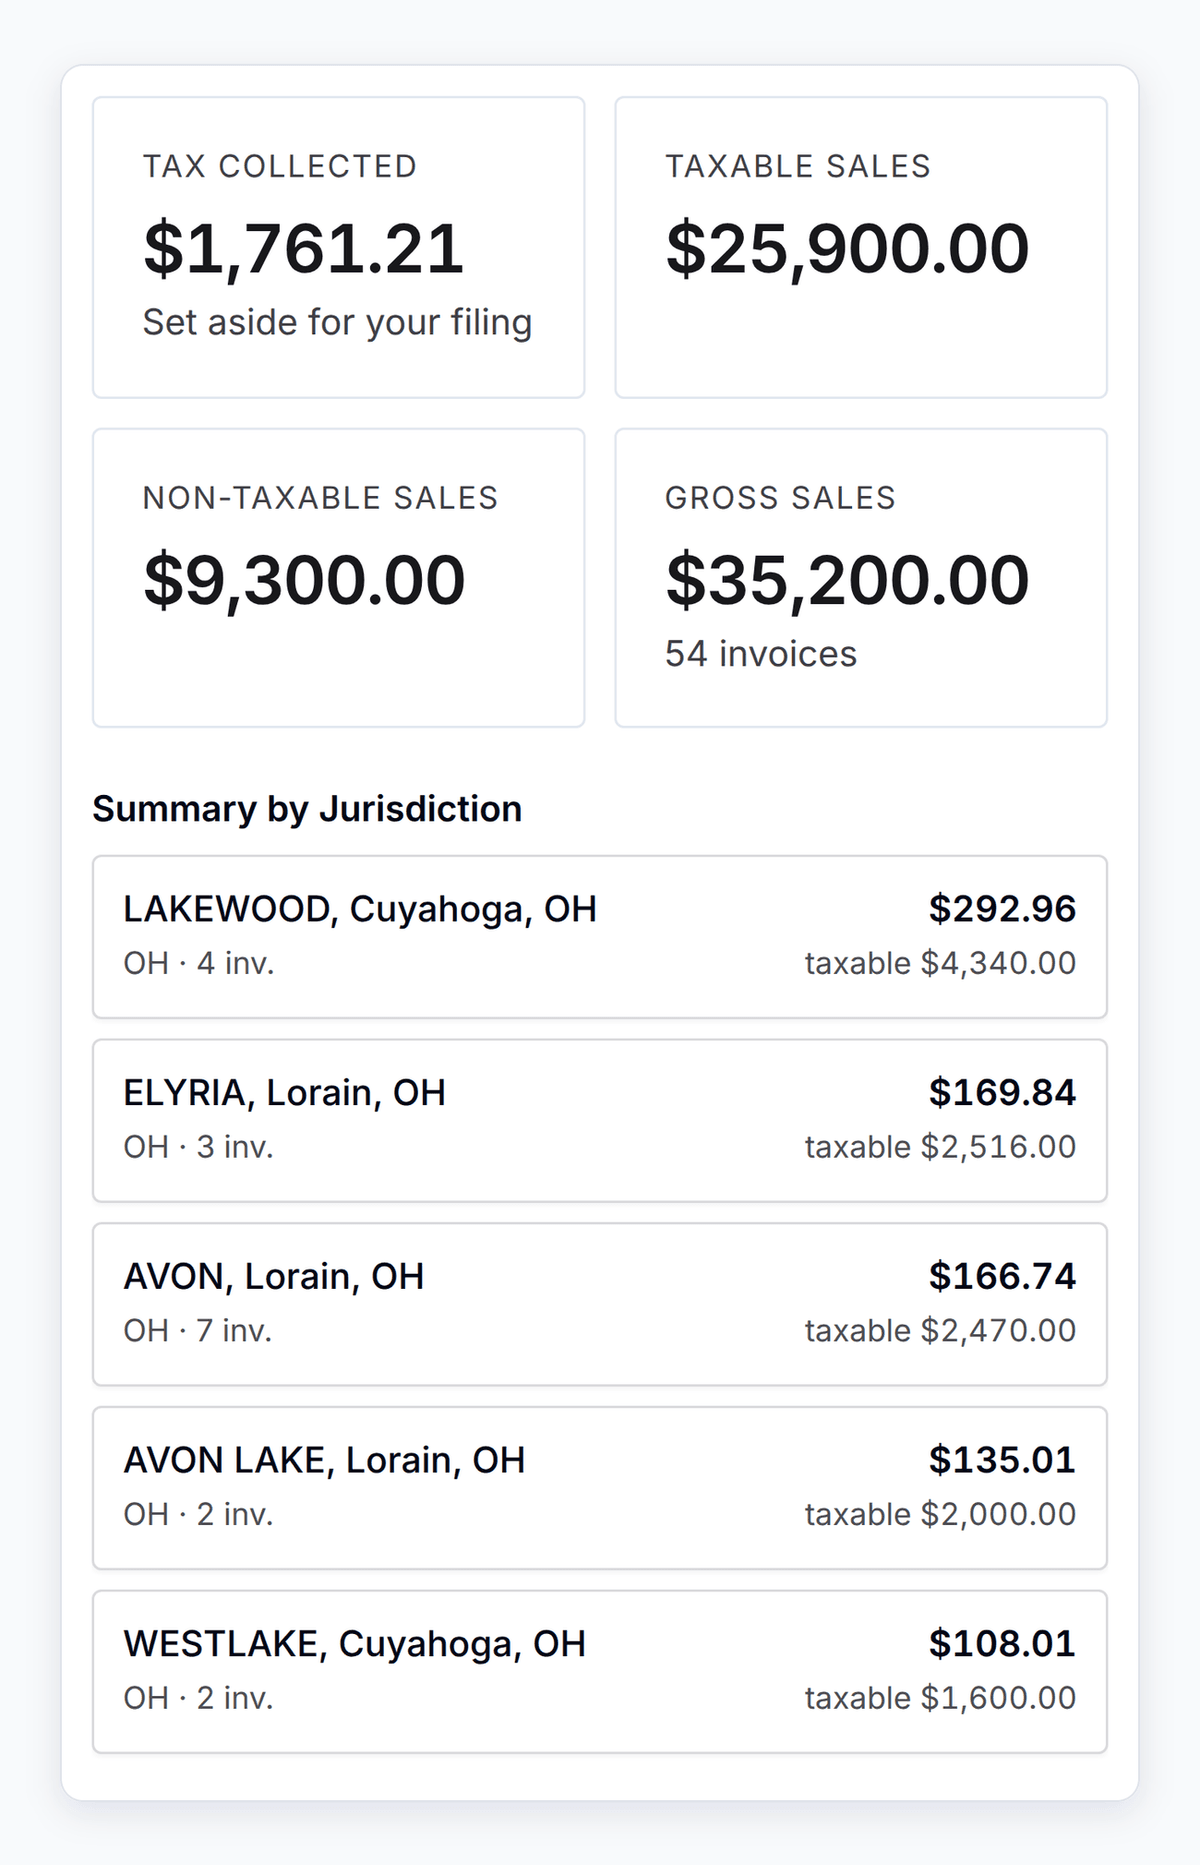Click taxable $4,340.00 under Lakewood
The width and height of the screenshot is (1200, 1865).
(940, 963)
